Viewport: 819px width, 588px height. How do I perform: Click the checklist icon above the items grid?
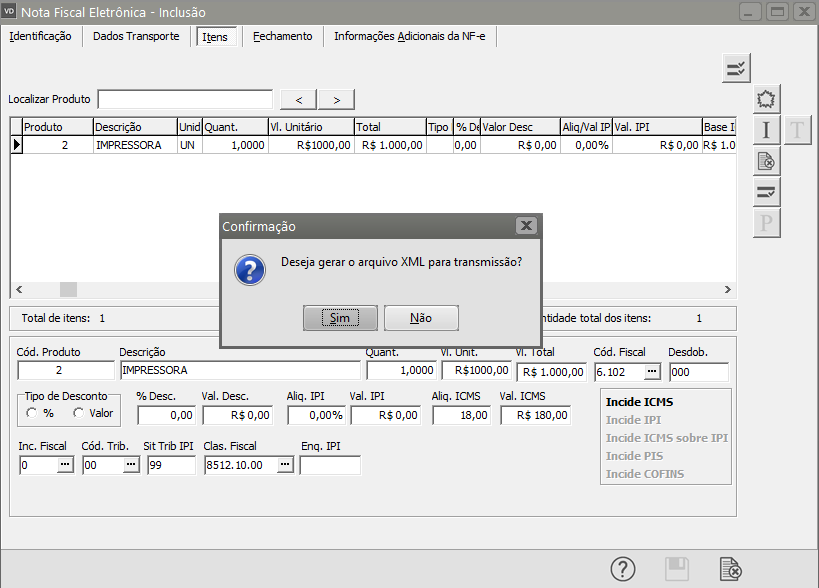point(736,68)
